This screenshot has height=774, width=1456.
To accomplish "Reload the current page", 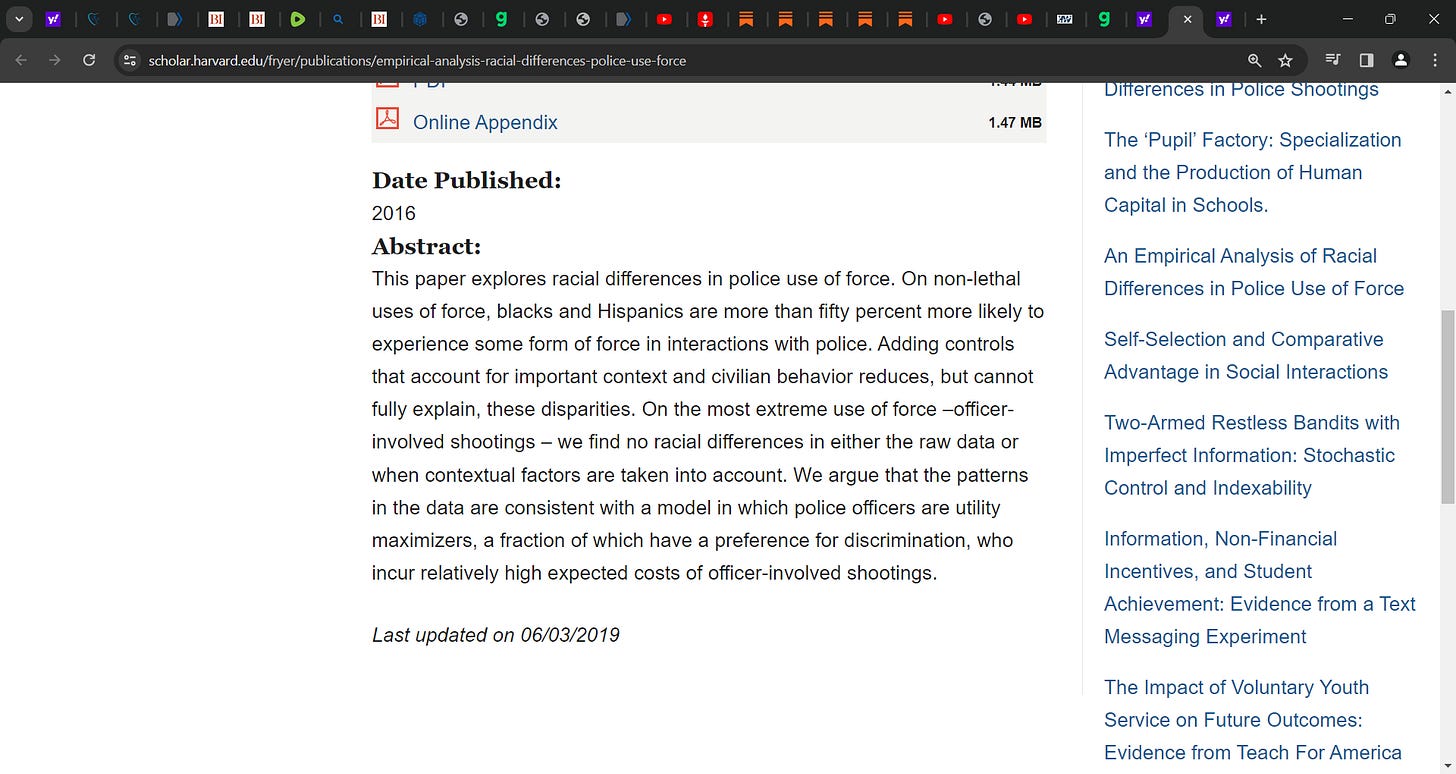I will coord(89,60).
